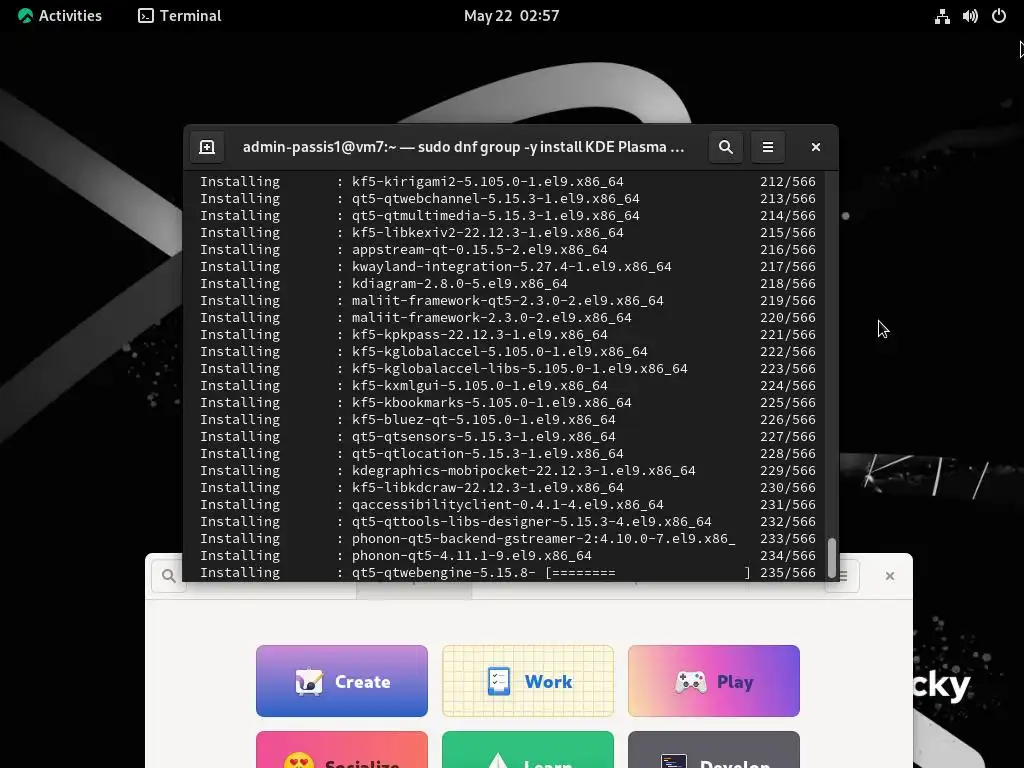
Task: Click the kwayland-integration-5.27.4-1 line
Action: click(507, 266)
